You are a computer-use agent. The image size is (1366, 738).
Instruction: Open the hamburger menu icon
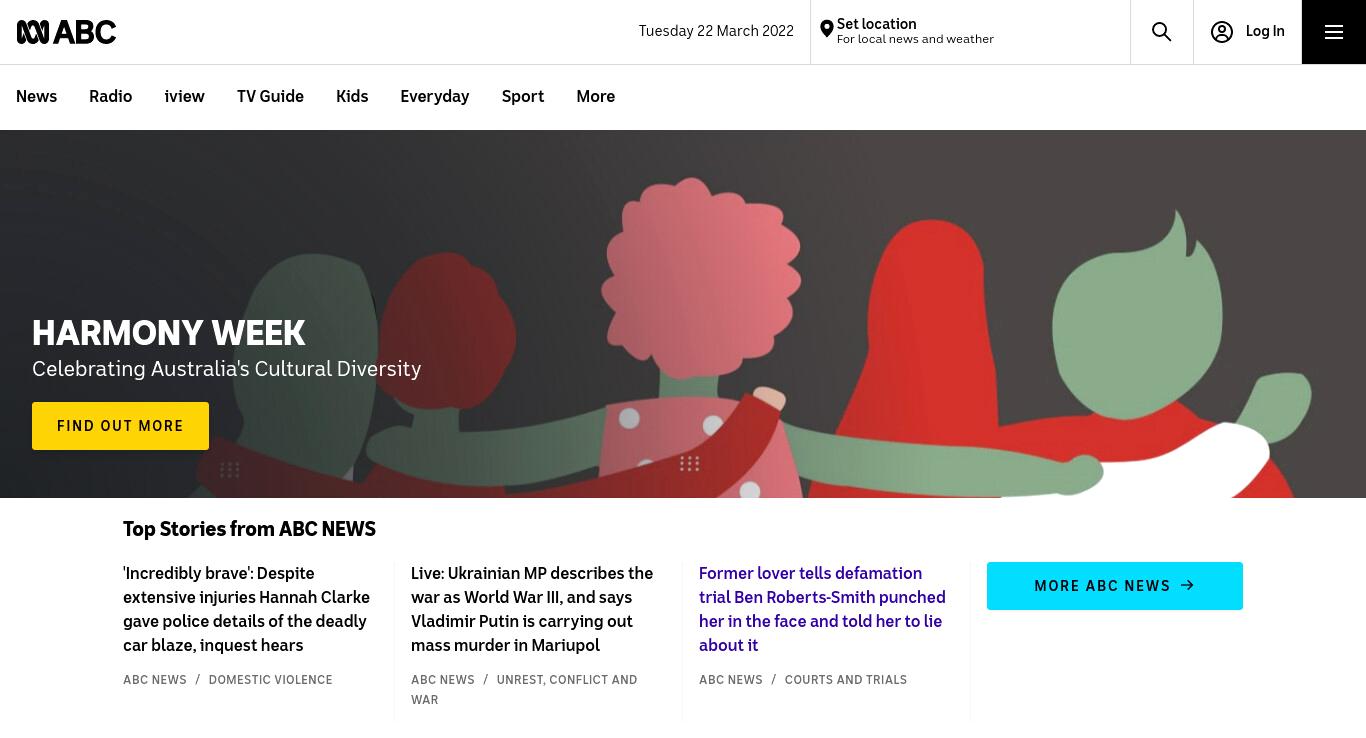[x=1333, y=32]
